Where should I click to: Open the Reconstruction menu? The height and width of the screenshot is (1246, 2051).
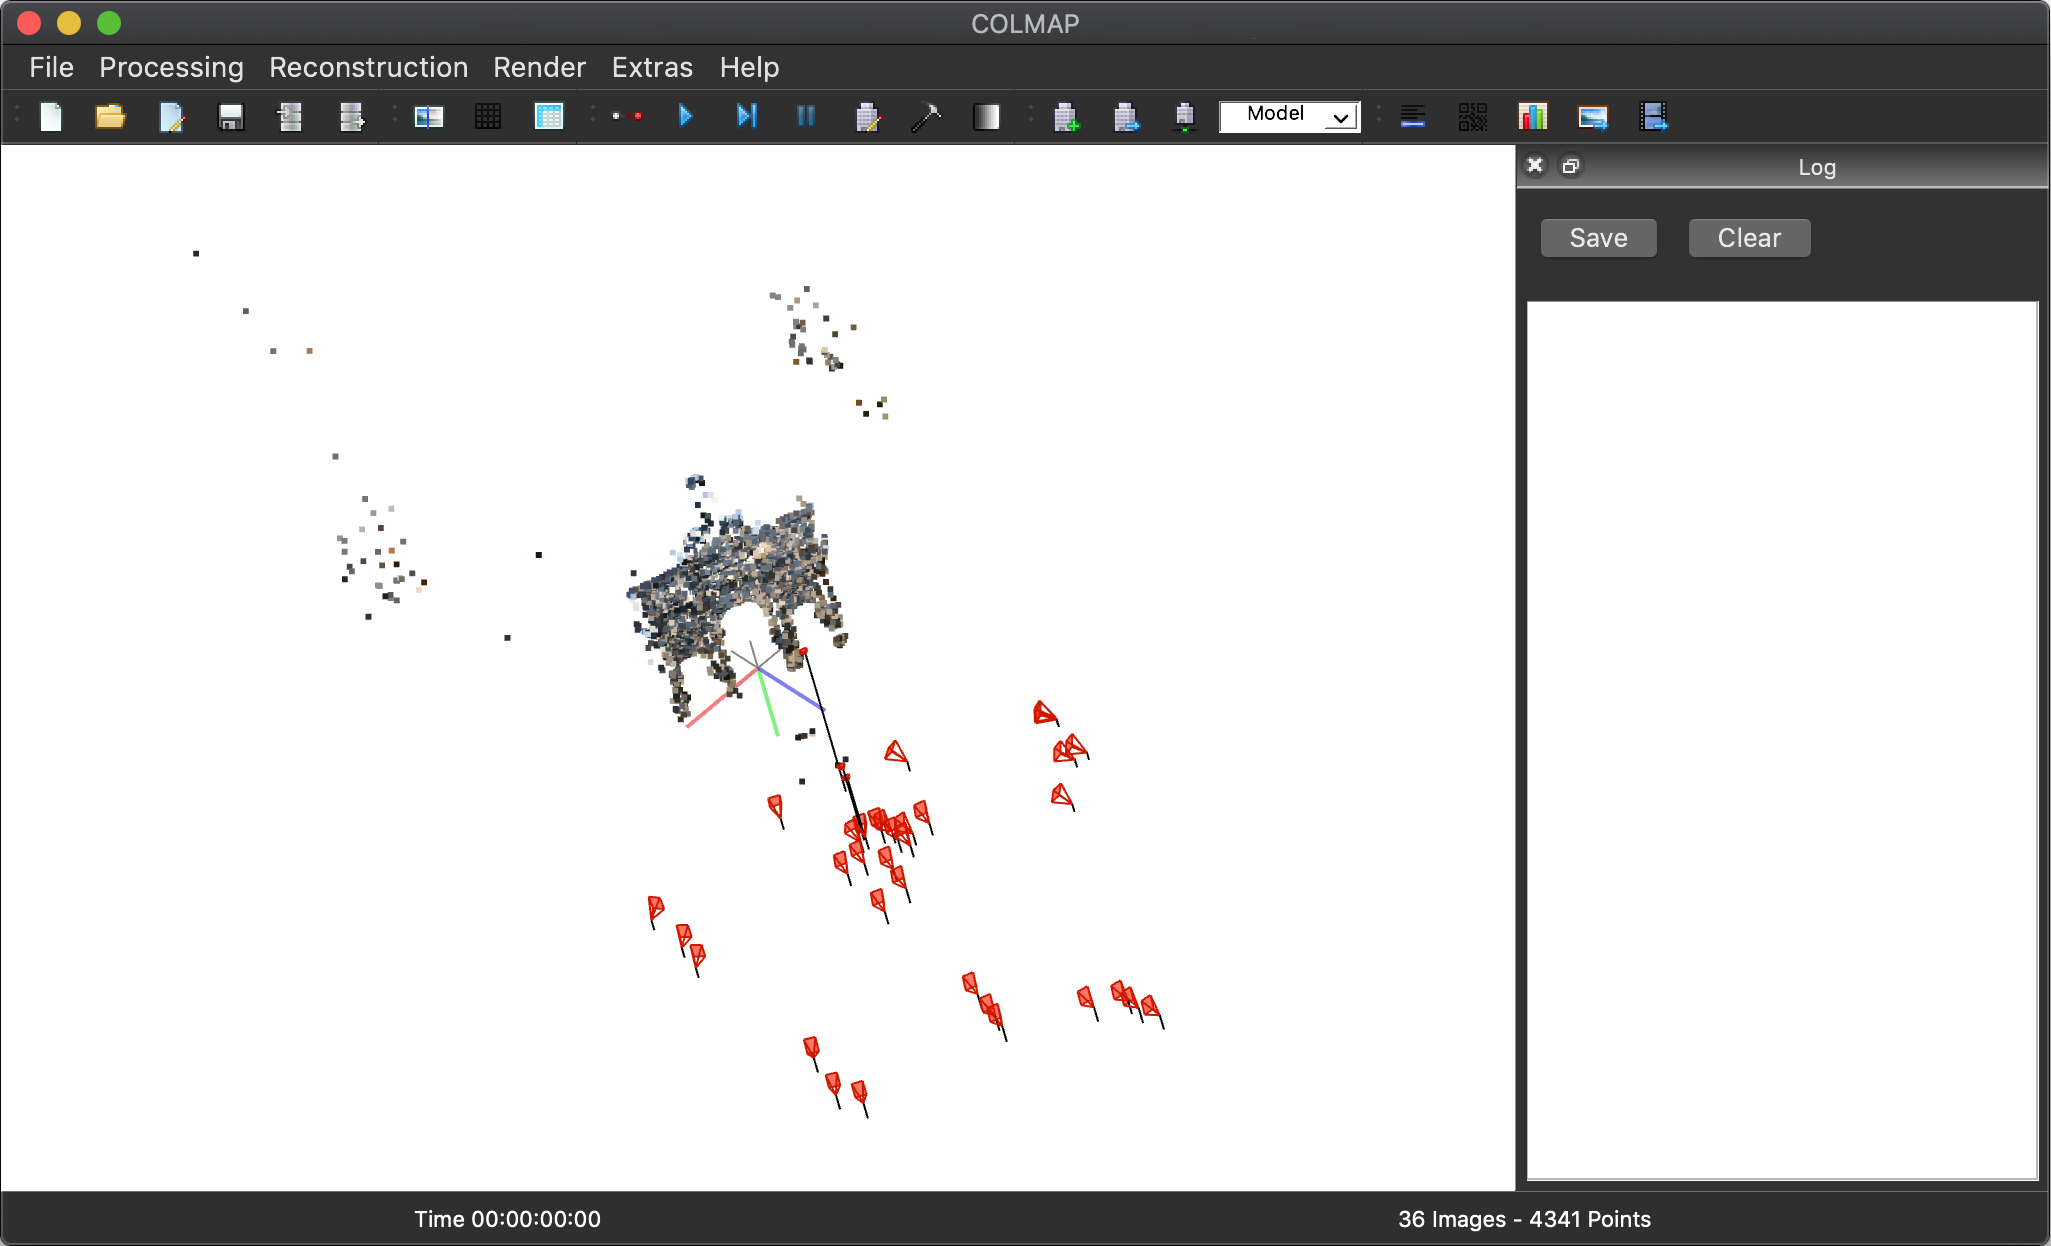click(x=368, y=67)
